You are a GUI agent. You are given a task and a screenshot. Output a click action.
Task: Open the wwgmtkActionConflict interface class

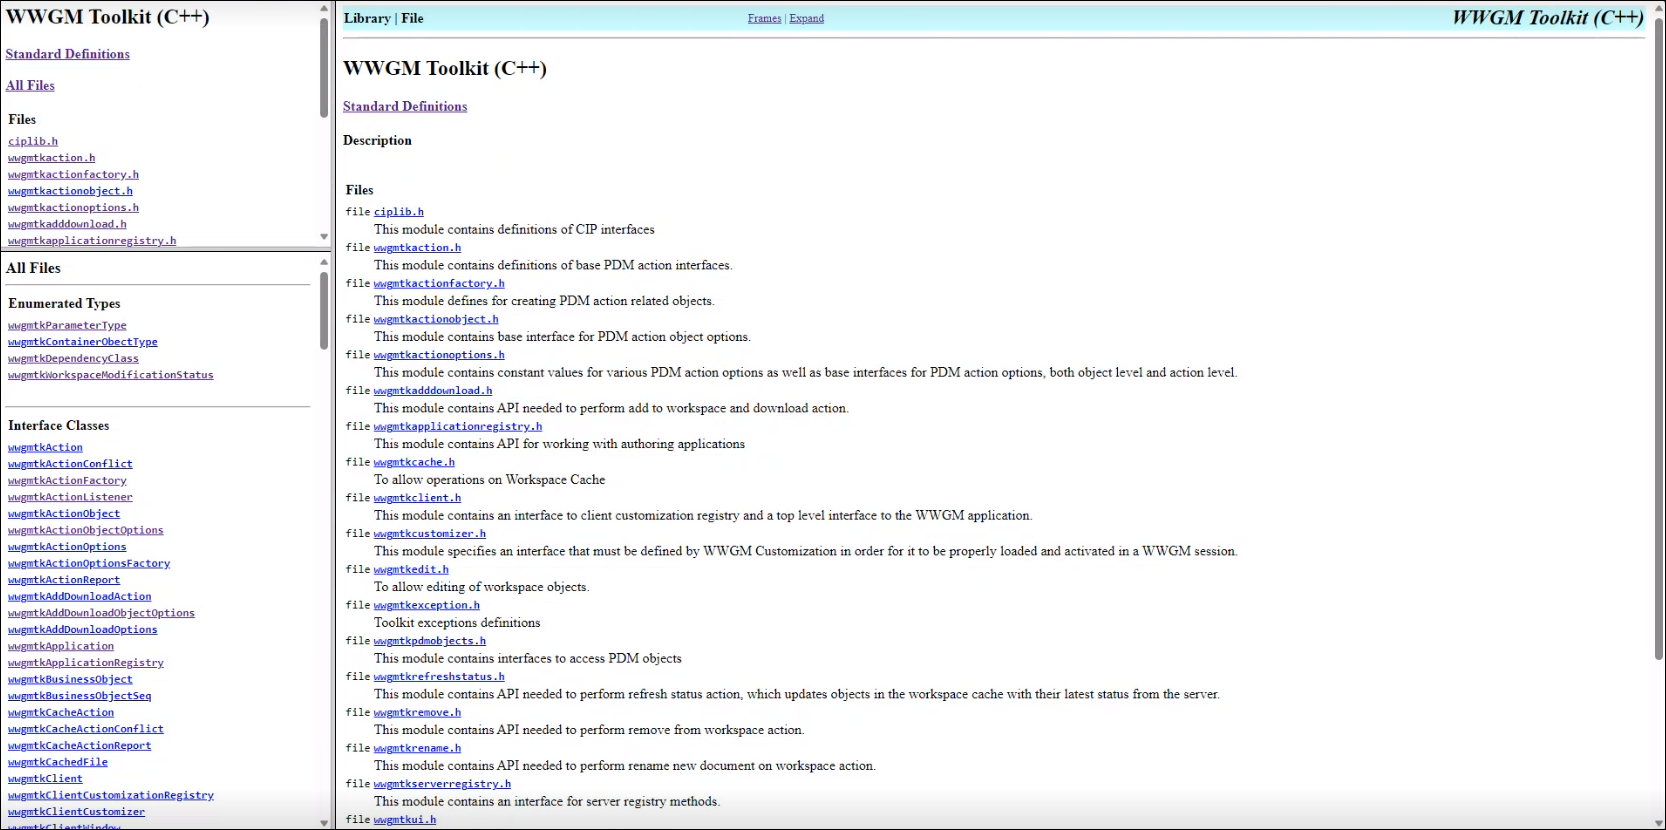point(70,464)
